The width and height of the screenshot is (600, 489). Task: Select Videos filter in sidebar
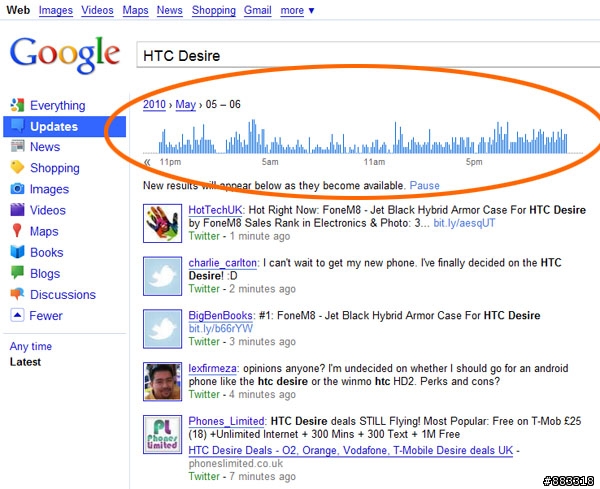[x=48, y=210]
